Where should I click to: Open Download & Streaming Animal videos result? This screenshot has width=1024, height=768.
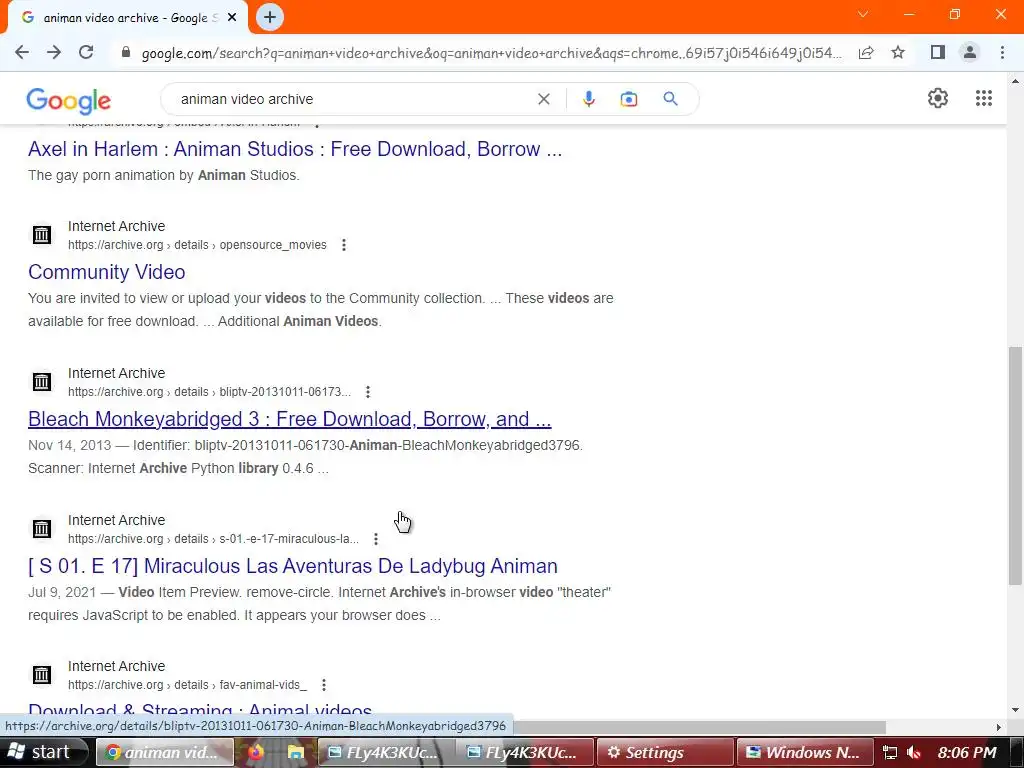[x=200, y=710]
